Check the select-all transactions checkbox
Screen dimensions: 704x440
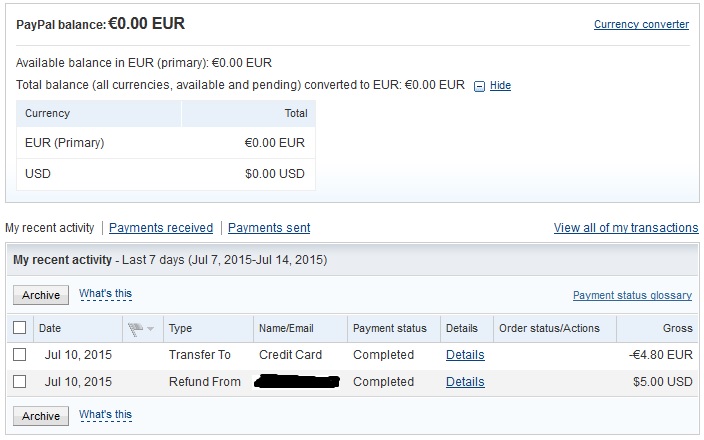pos(20,328)
